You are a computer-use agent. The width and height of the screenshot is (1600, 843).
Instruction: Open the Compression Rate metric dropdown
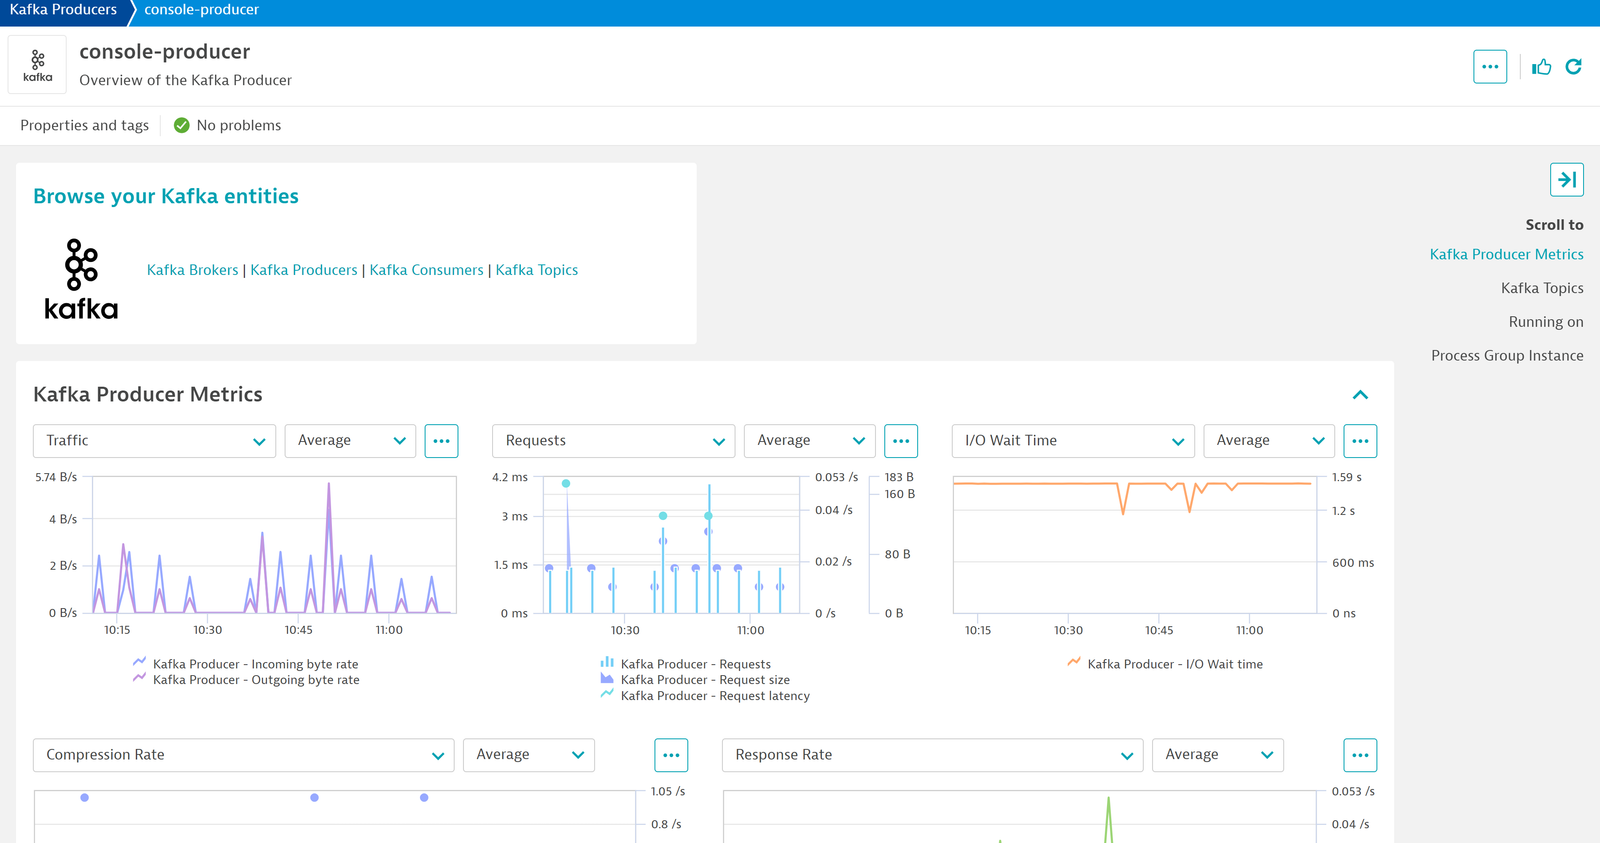coord(244,755)
